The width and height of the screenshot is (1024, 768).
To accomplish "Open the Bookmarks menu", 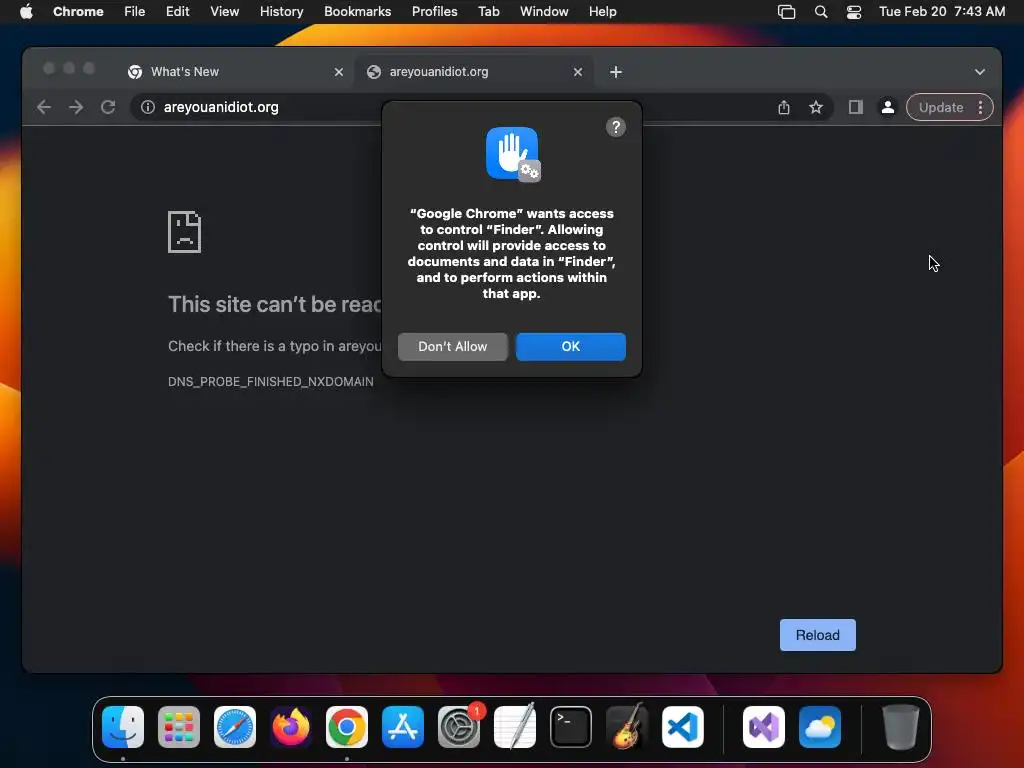I will pos(357,12).
